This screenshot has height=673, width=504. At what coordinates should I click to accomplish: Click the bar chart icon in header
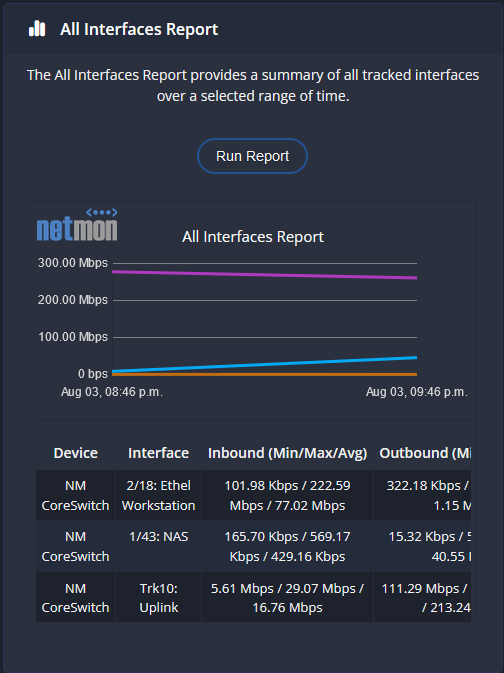37,29
